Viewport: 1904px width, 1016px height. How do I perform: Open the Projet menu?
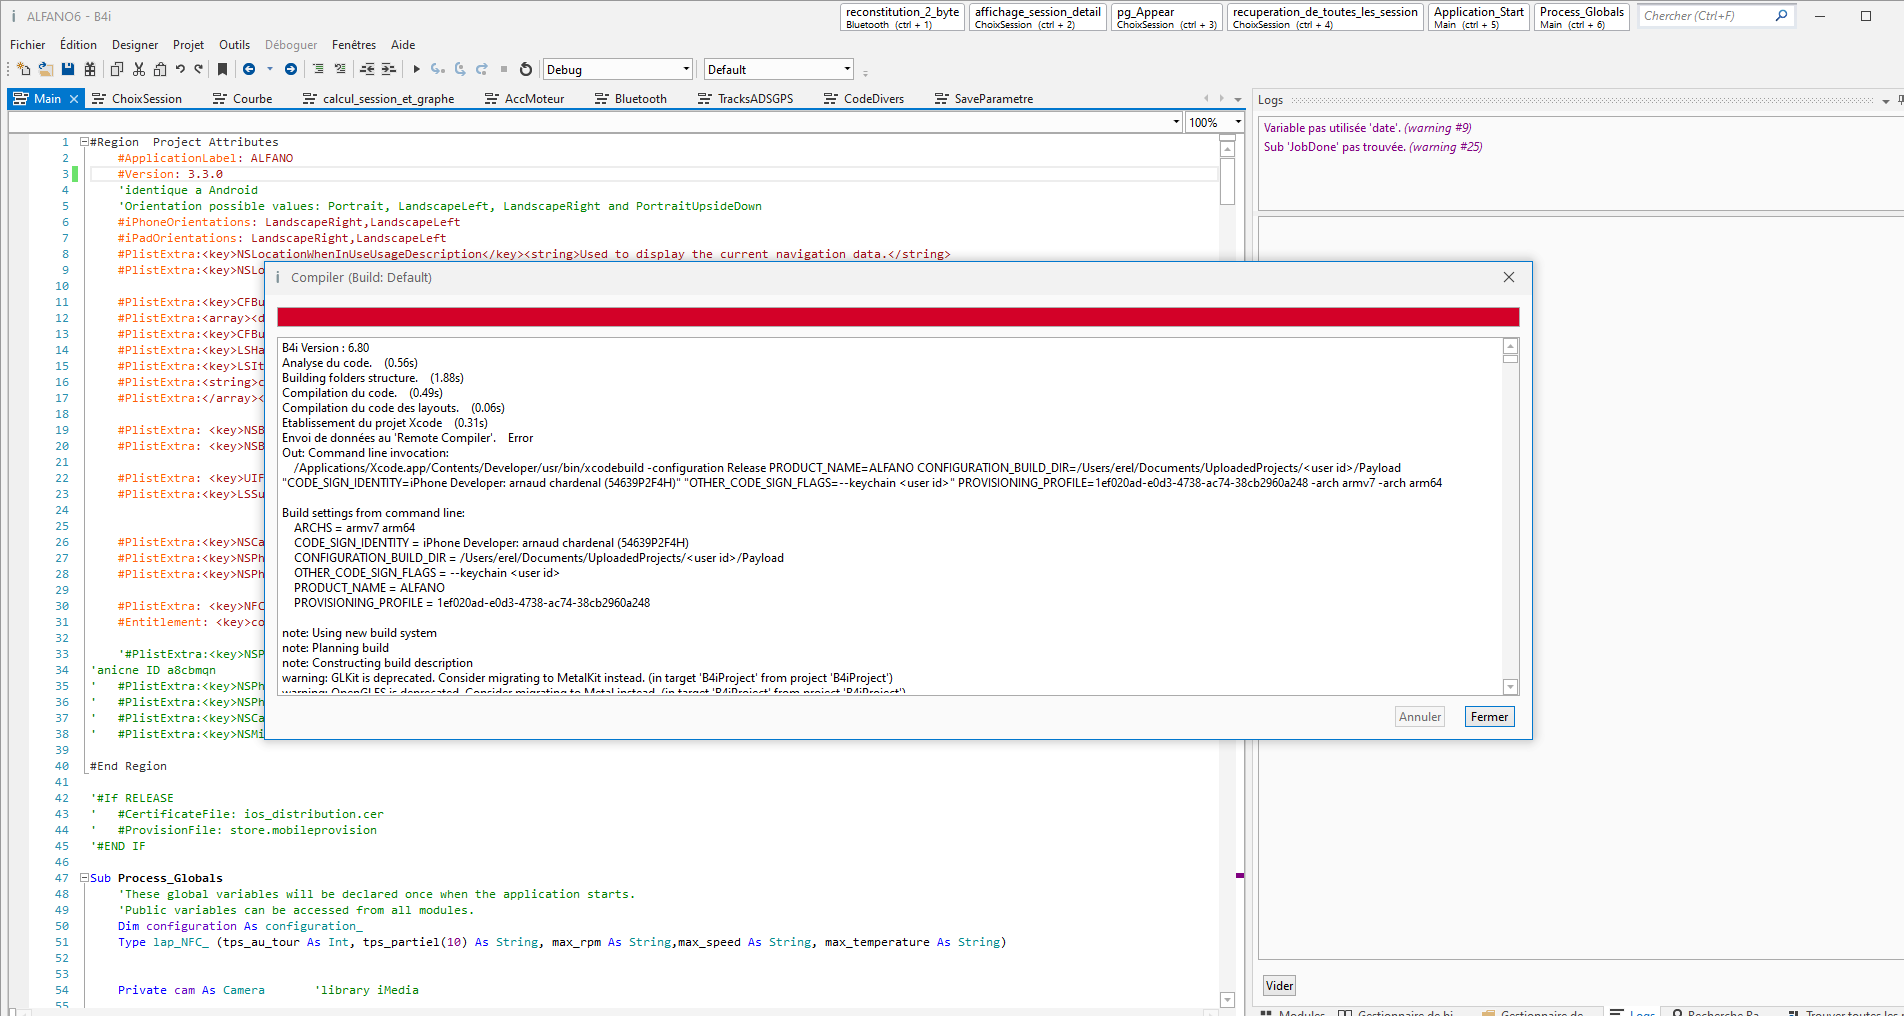(x=188, y=45)
